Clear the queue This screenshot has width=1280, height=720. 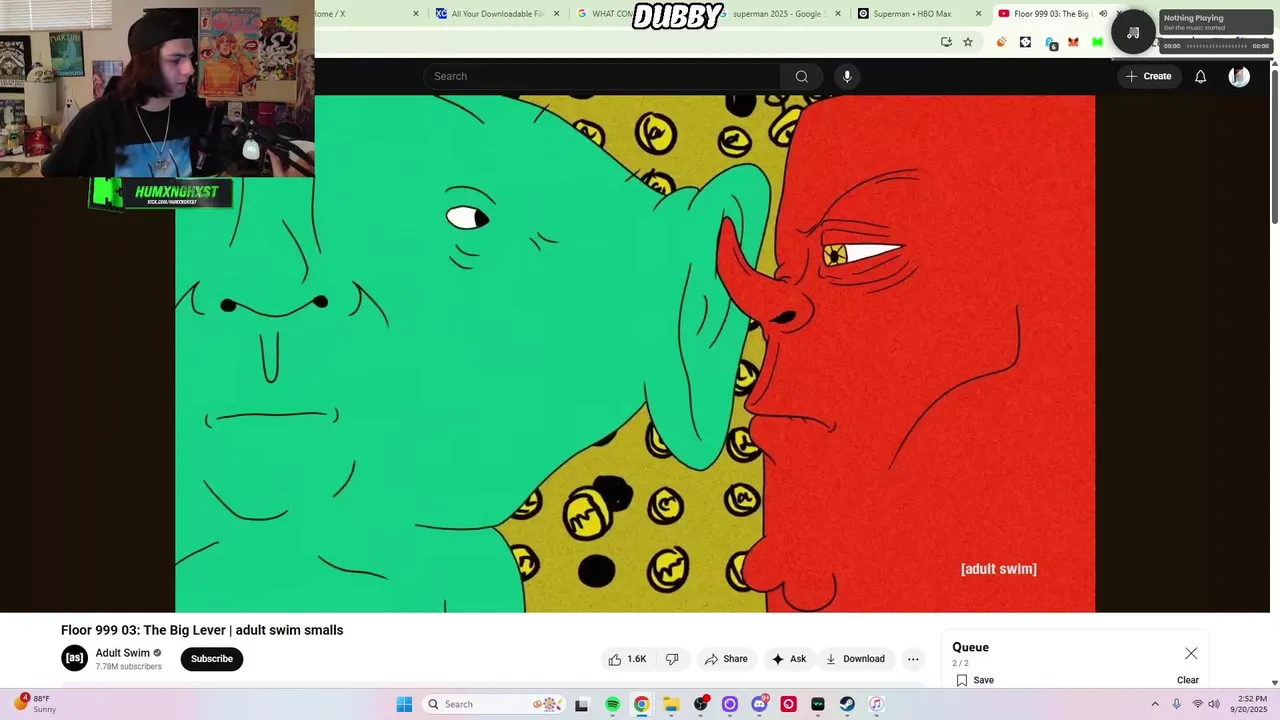[1188, 680]
